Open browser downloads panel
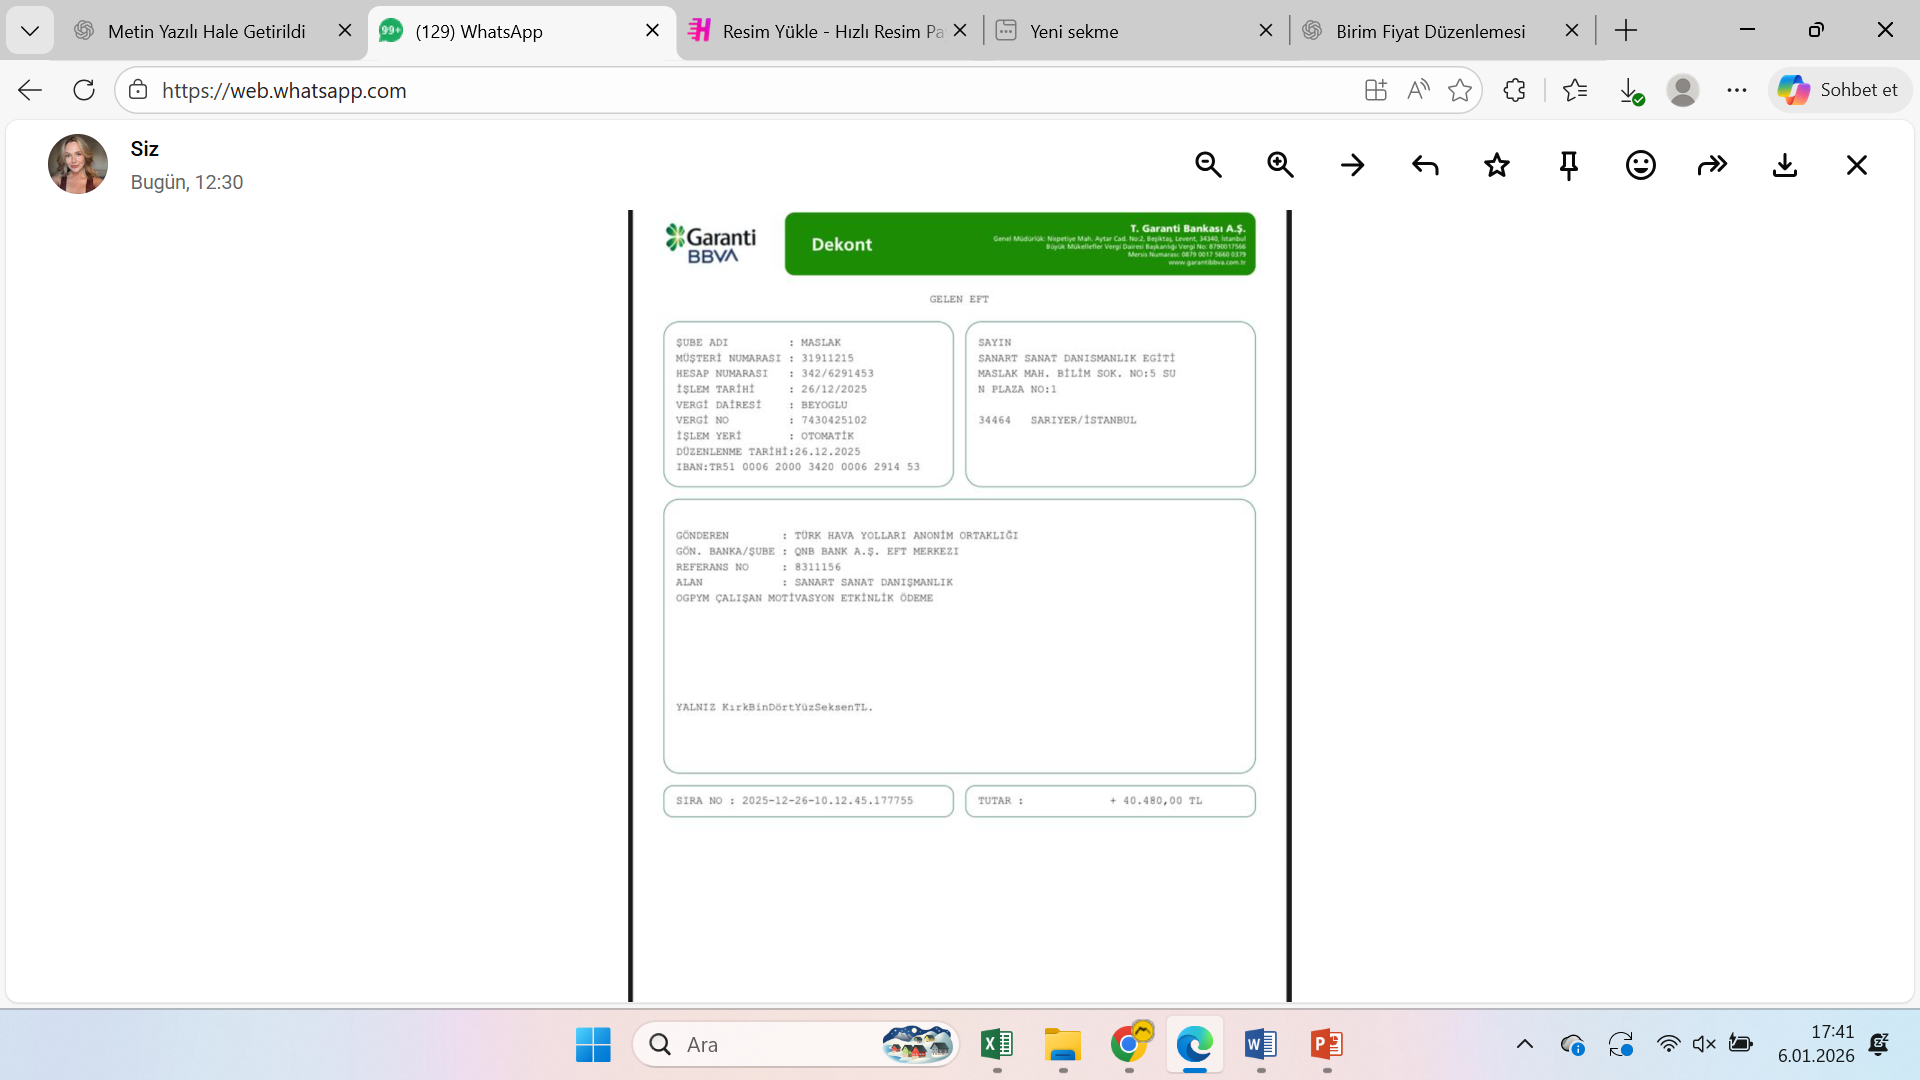1920x1080 pixels. [1631, 90]
